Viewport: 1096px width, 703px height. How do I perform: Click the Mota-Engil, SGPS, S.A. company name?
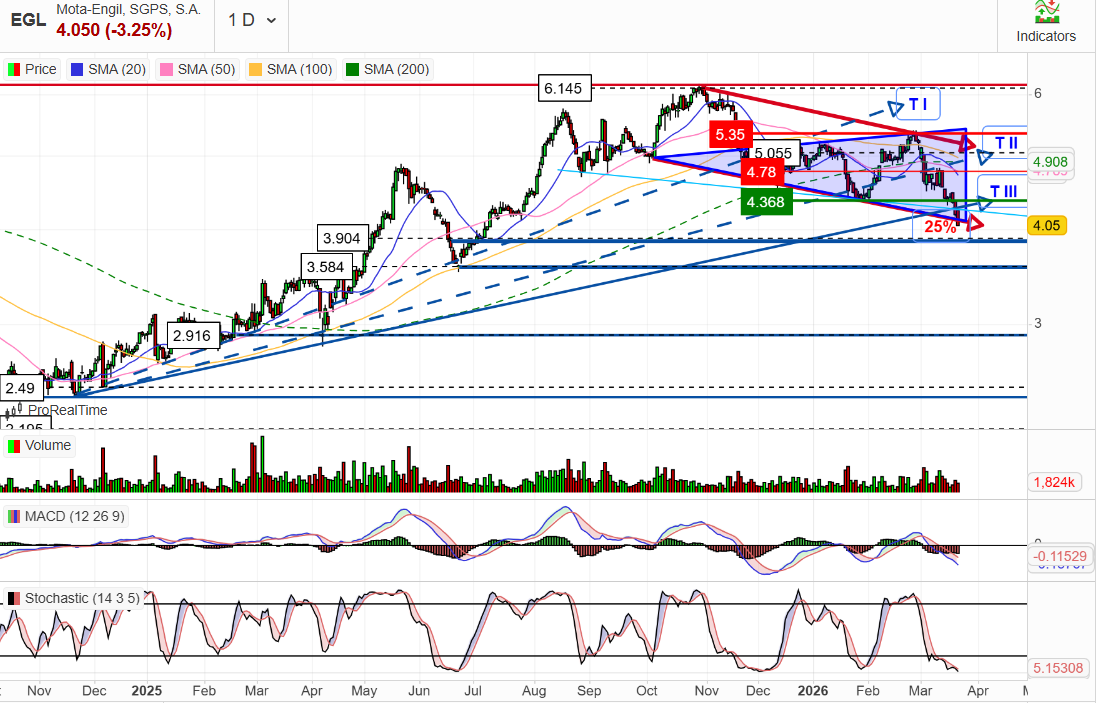click(128, 10)
